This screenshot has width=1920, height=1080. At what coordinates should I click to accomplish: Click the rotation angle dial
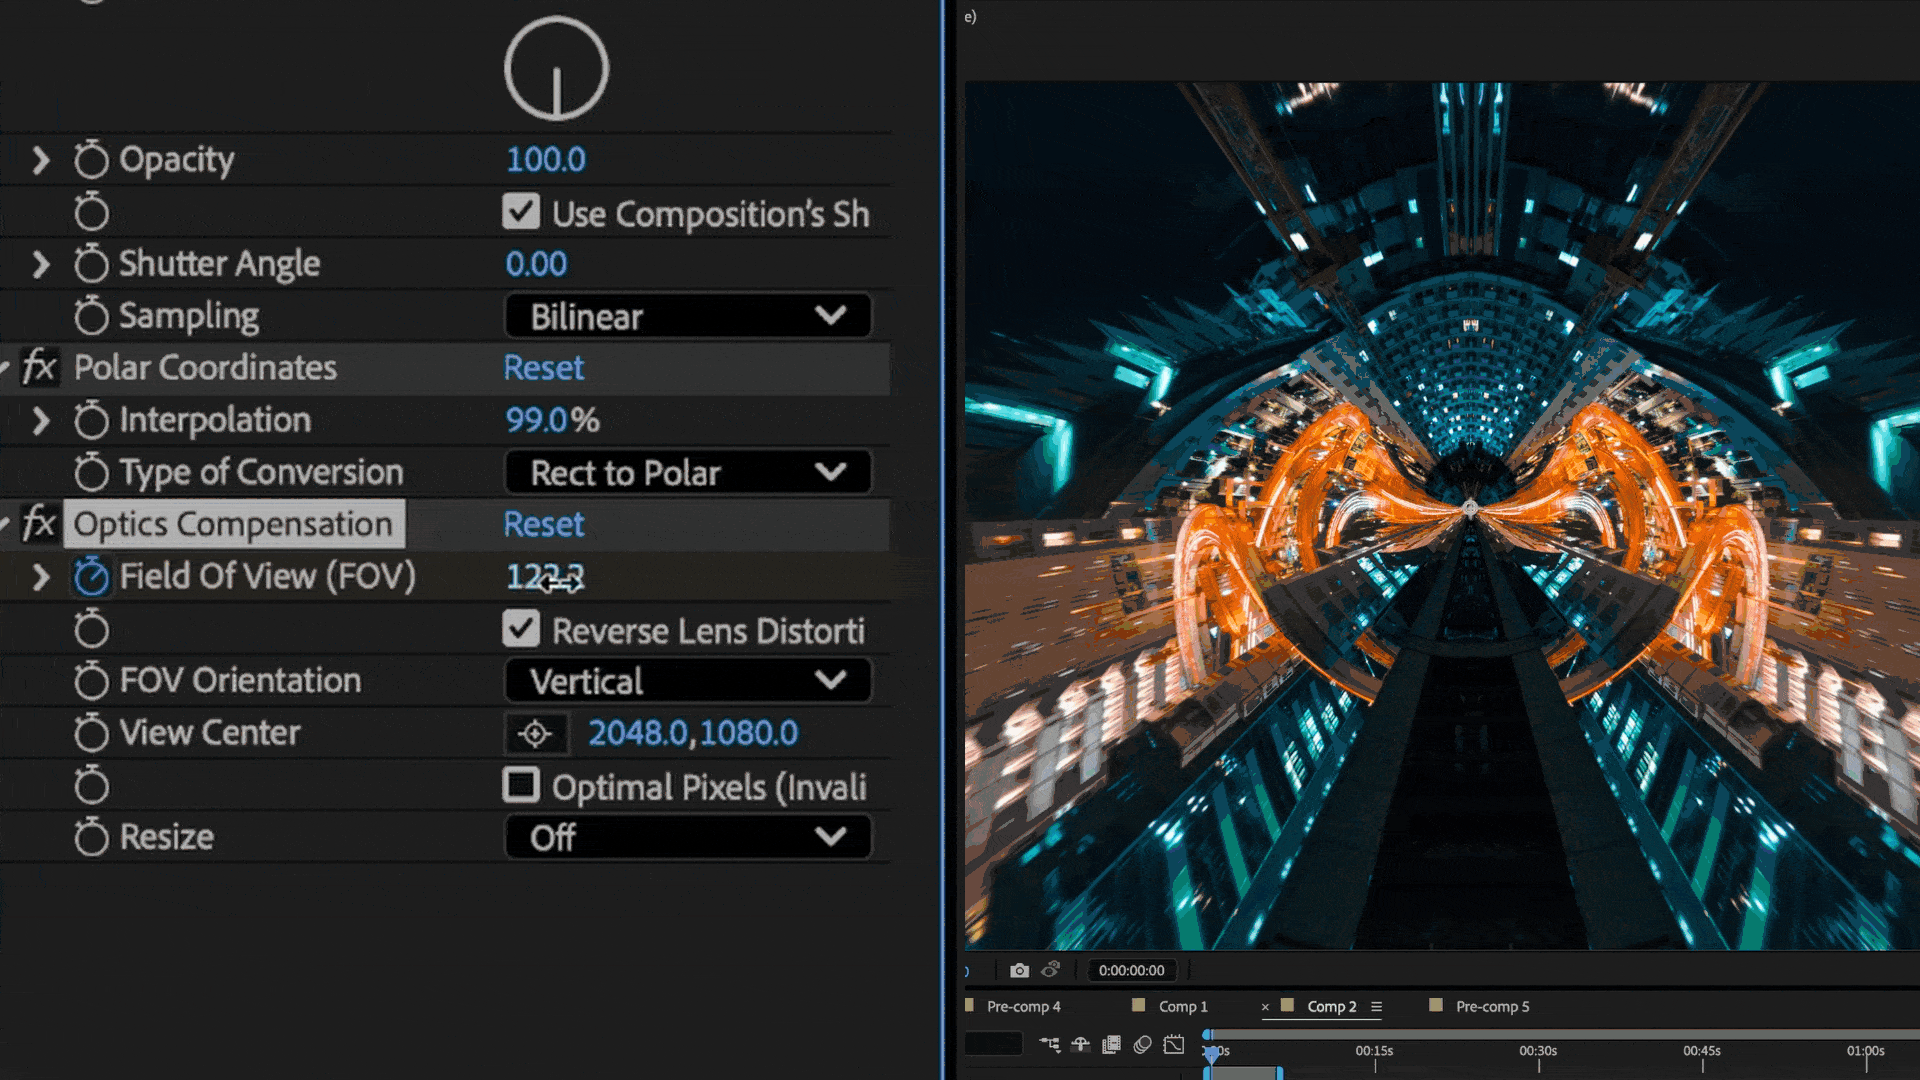click(556, 68)
